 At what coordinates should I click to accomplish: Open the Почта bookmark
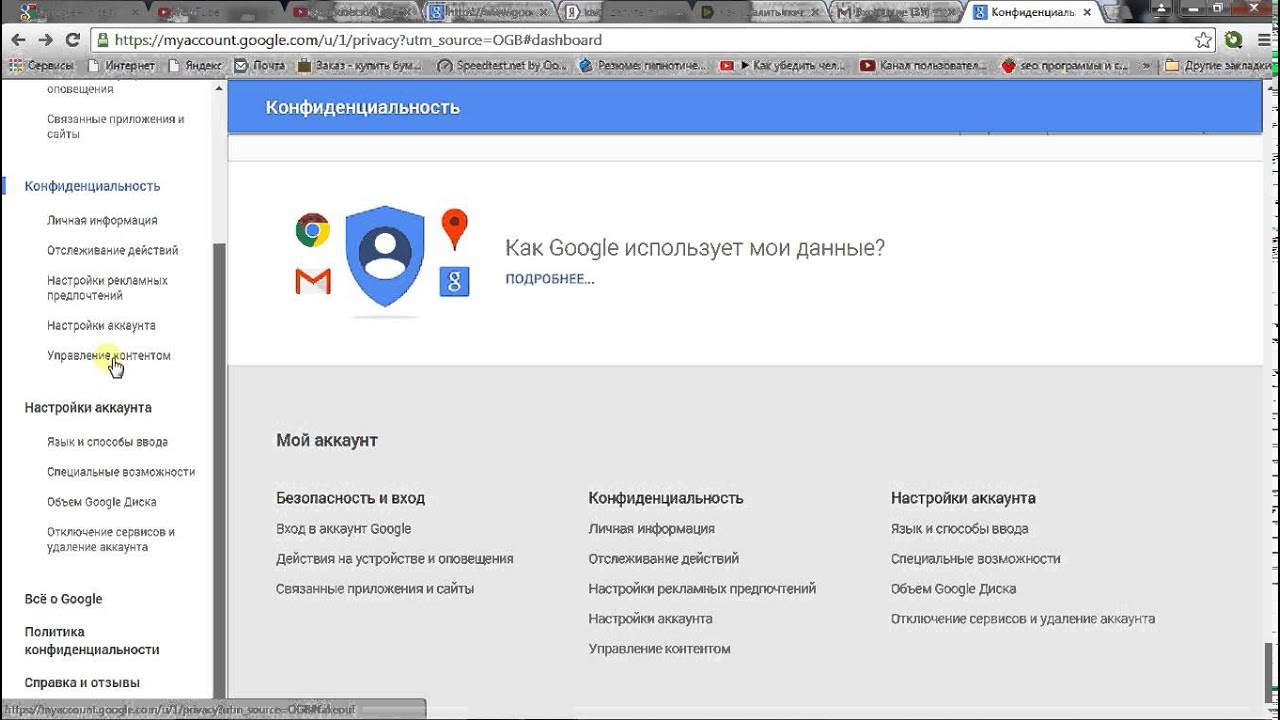pos(259,65)
